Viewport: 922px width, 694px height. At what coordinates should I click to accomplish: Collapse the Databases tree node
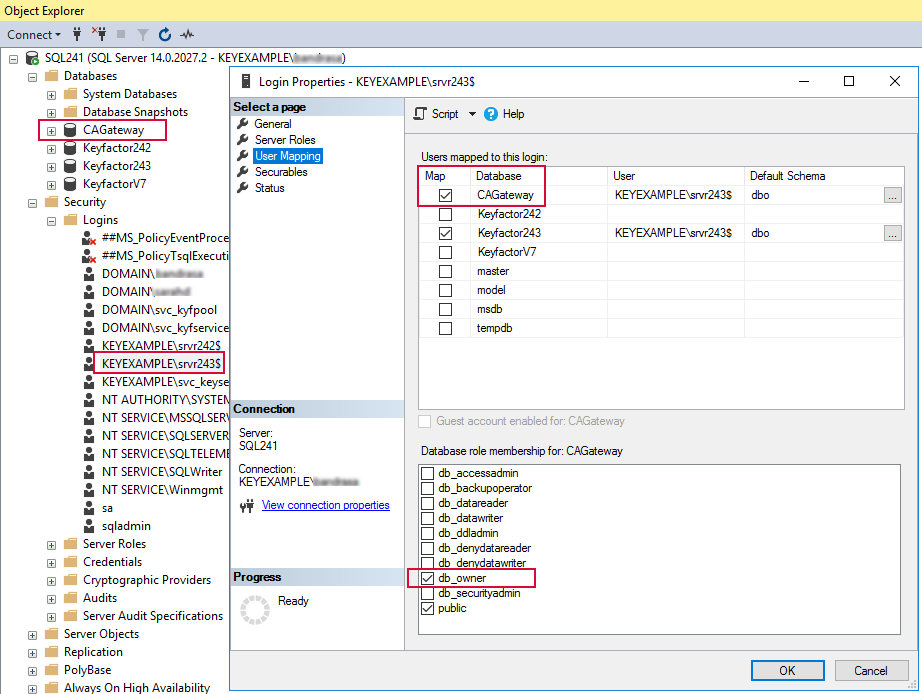coord(33,76)
